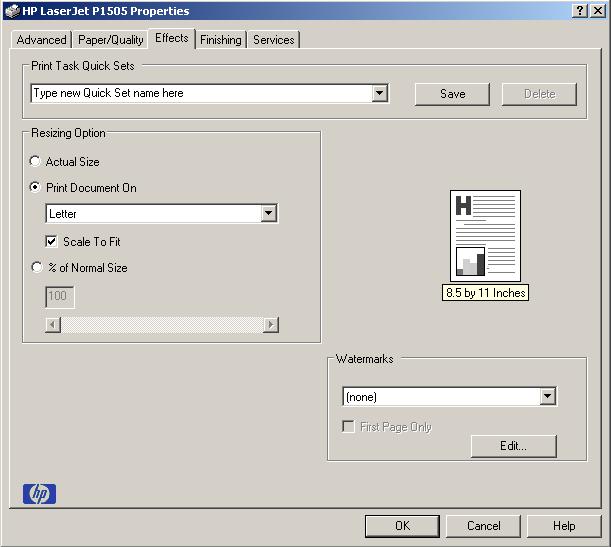Select the Print Document On option
Image resolution: width=611 pixels, height=547 pixels.
(35, 187)
